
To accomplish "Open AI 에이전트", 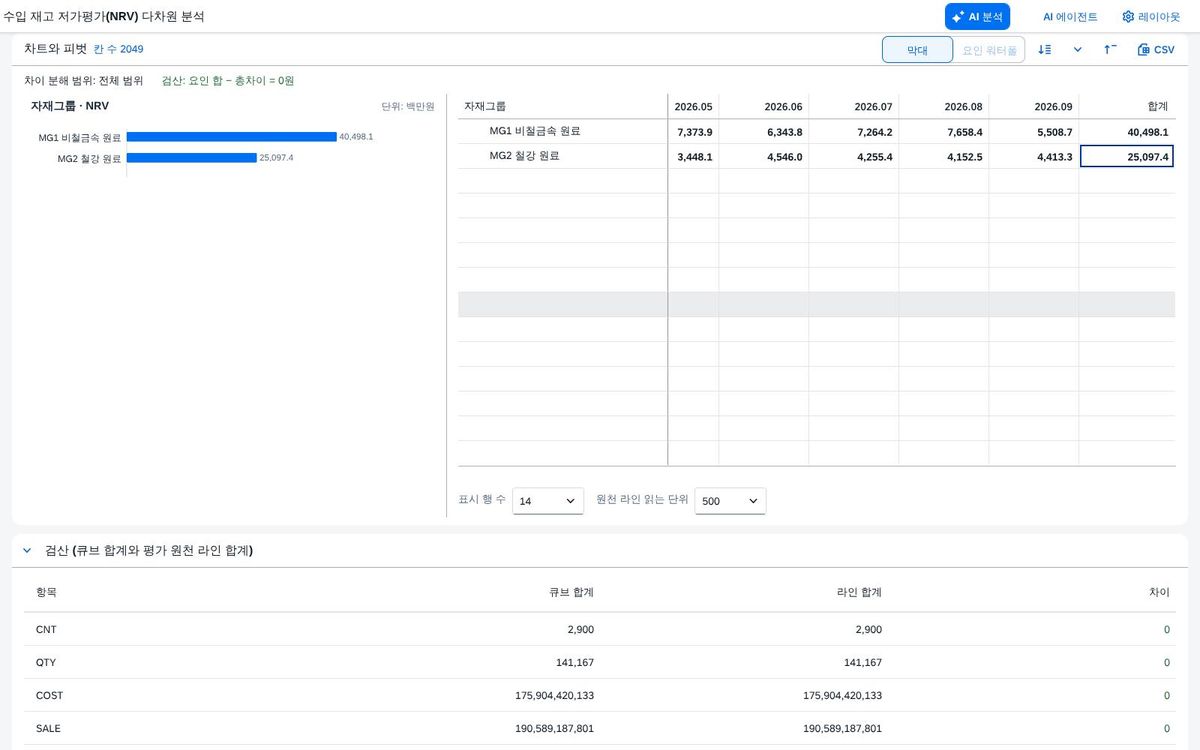I will [x=1070, y=17].
